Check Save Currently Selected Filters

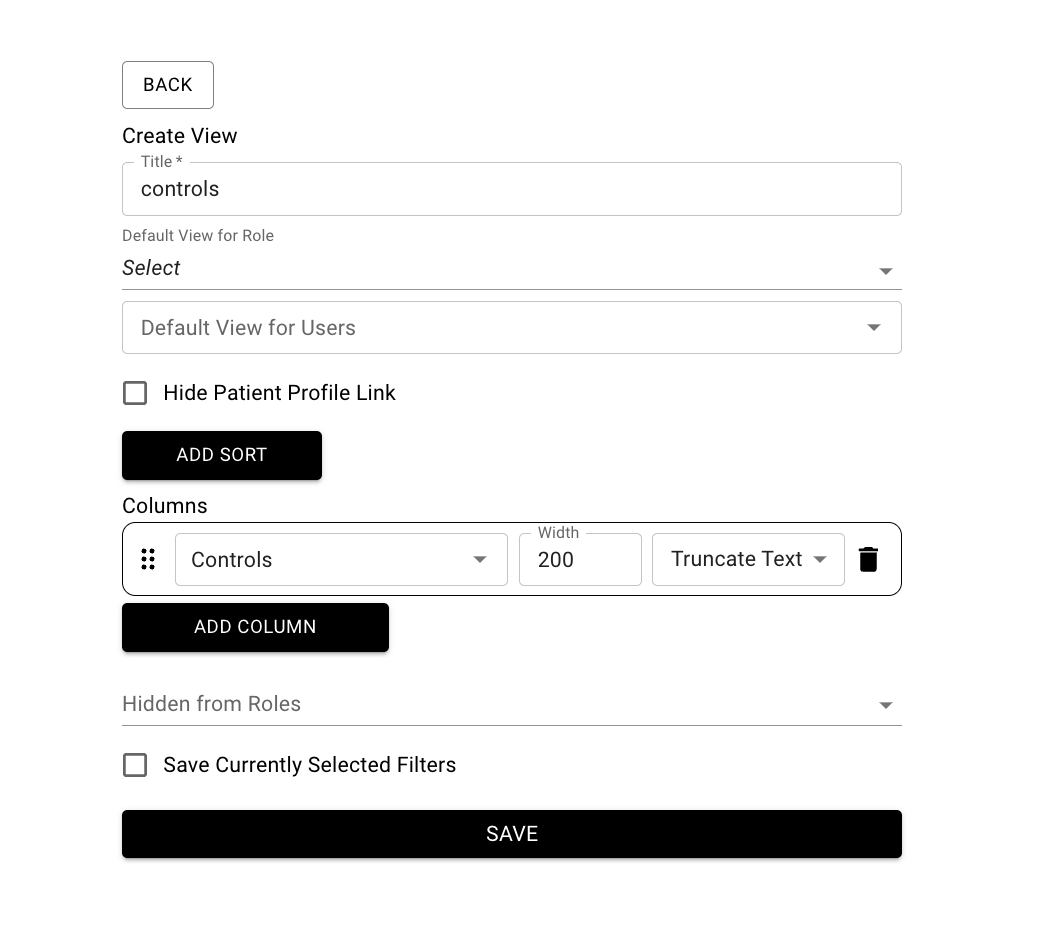pos(135,765)
